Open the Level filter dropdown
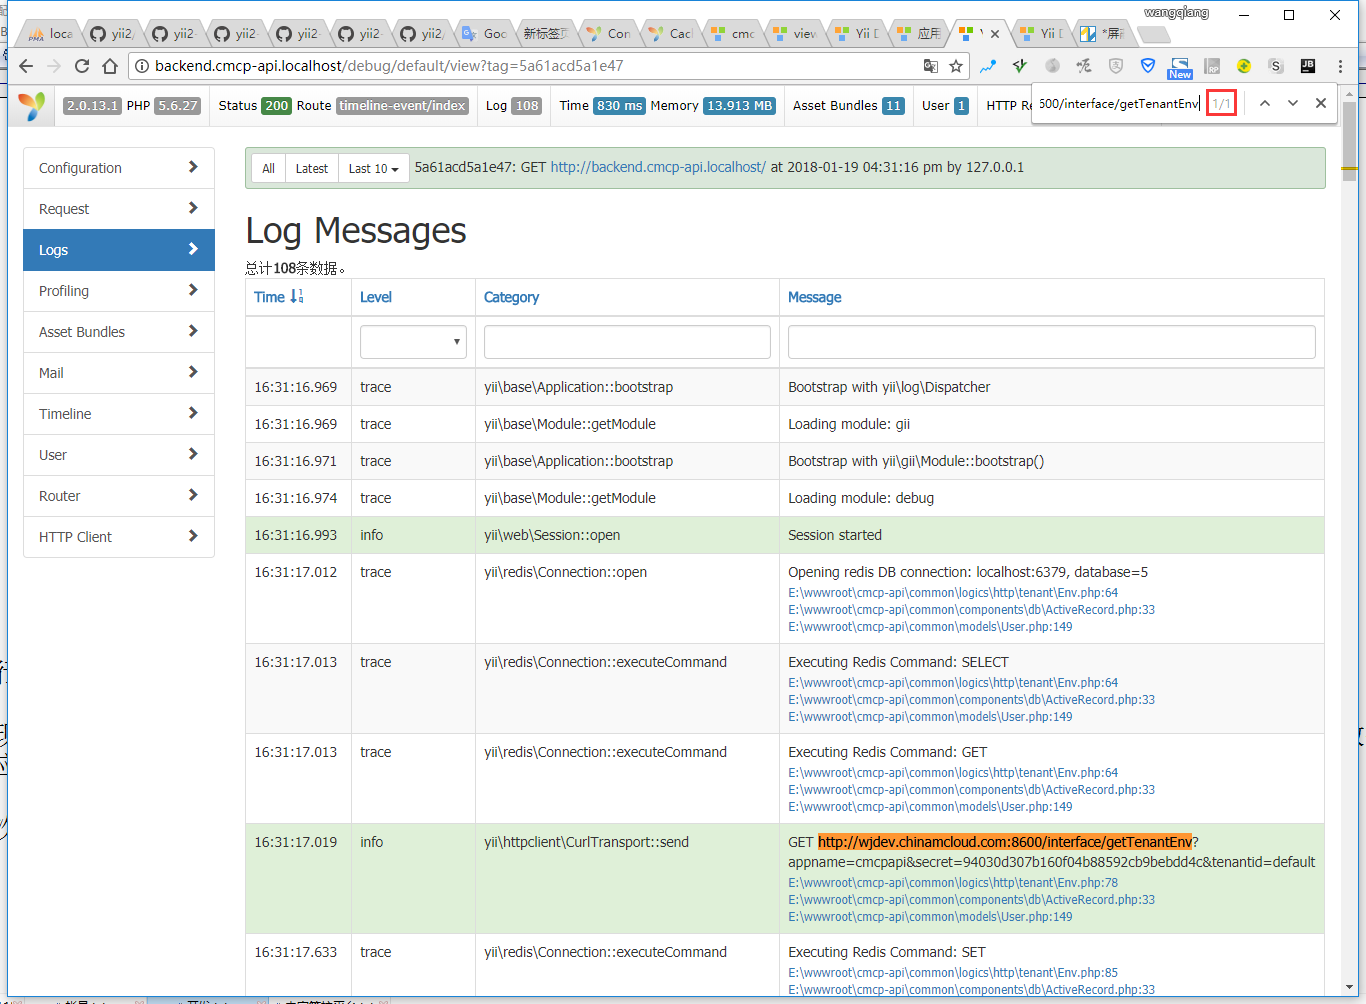1366x1004 pixels. coord(413,342)
